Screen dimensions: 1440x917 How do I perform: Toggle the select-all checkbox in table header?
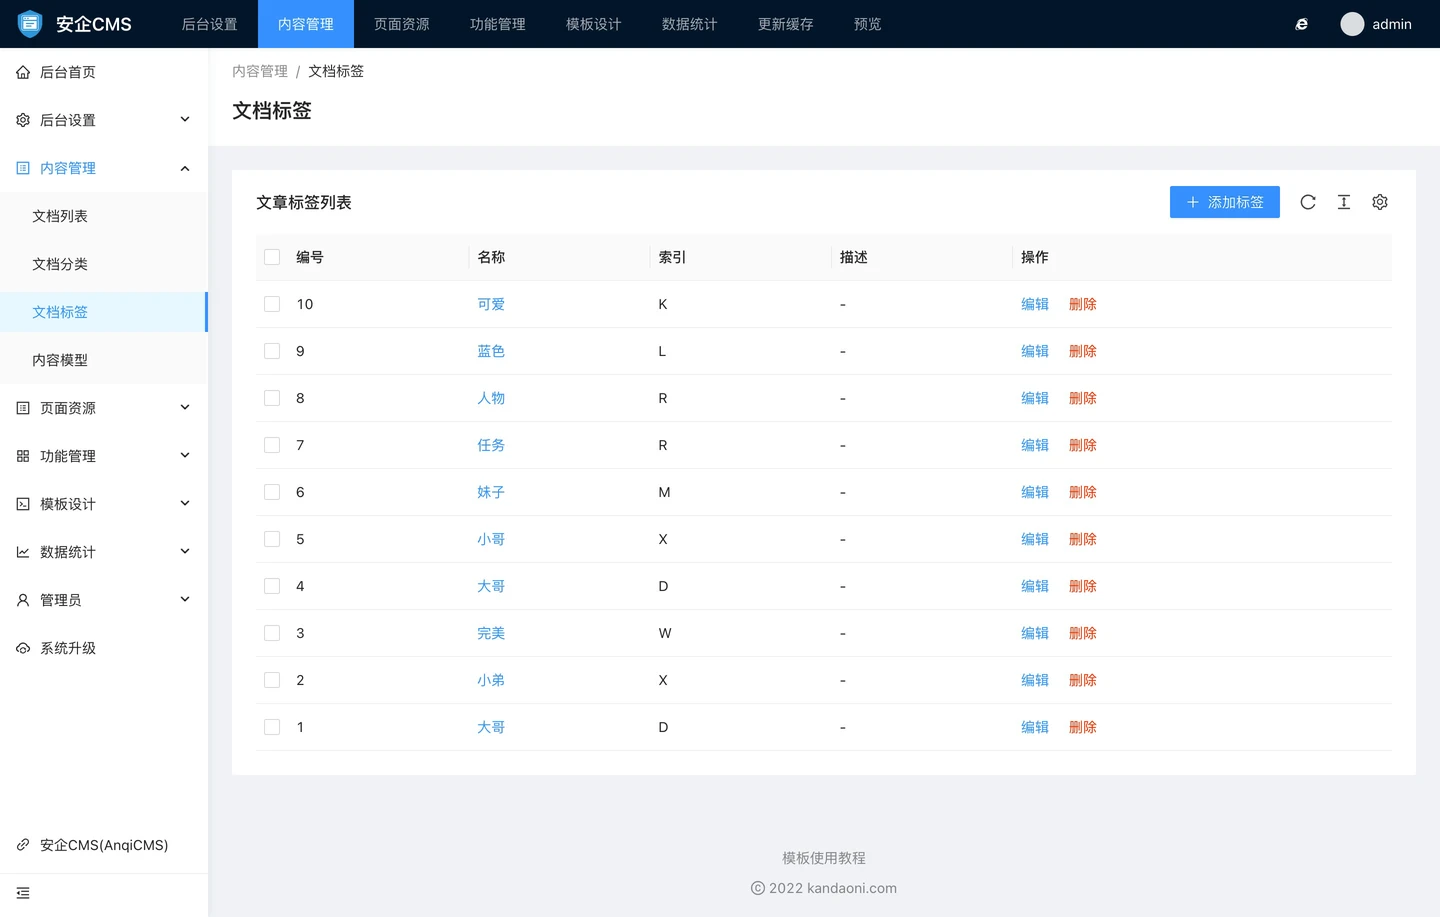(x=272, y=257)
